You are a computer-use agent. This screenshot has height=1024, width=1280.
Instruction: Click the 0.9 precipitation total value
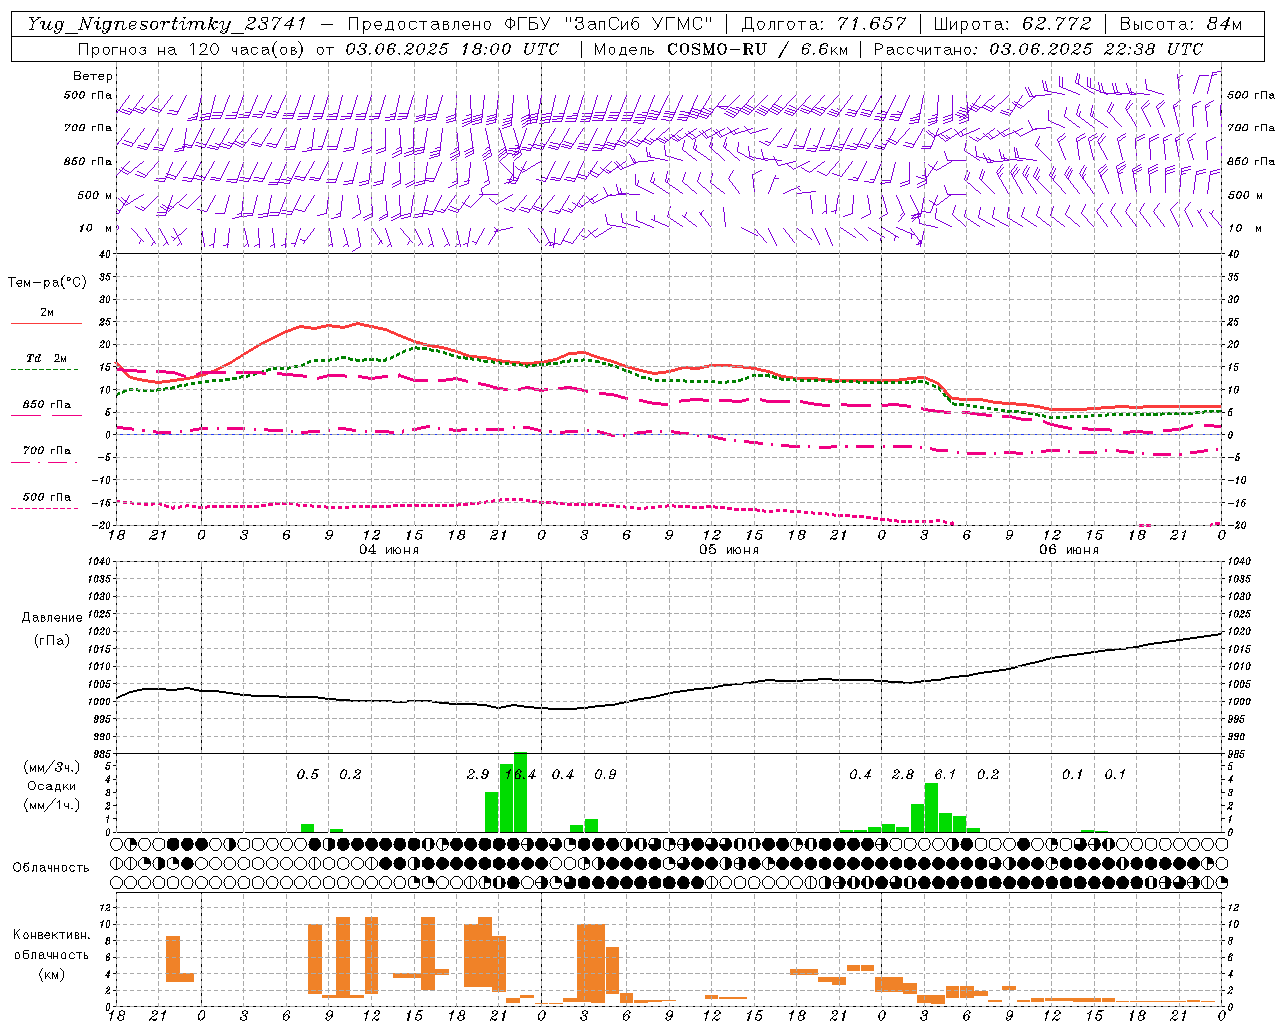(605, 774)
